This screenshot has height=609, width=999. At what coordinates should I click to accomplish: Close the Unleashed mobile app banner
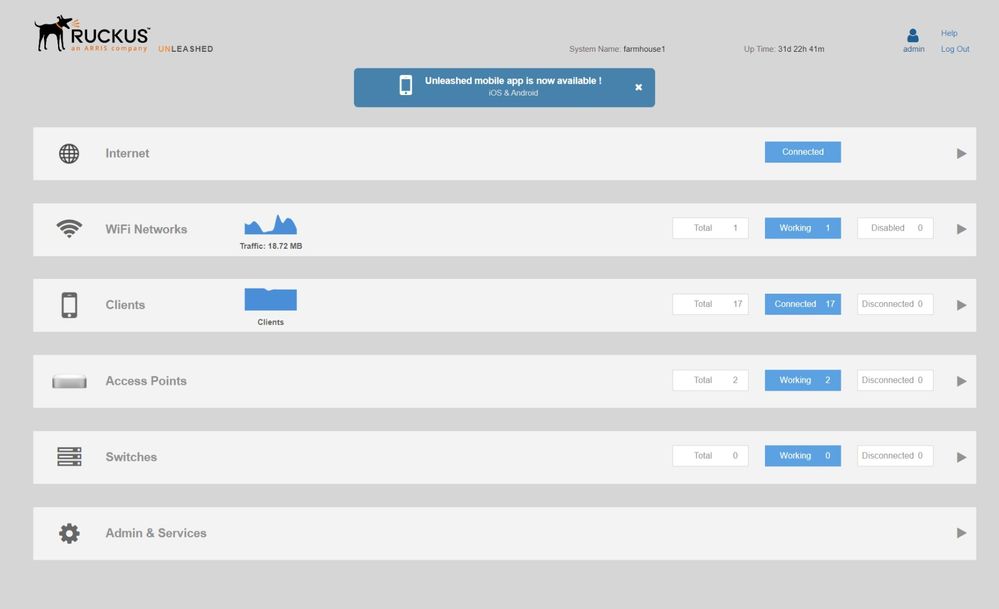pos(639,87)
